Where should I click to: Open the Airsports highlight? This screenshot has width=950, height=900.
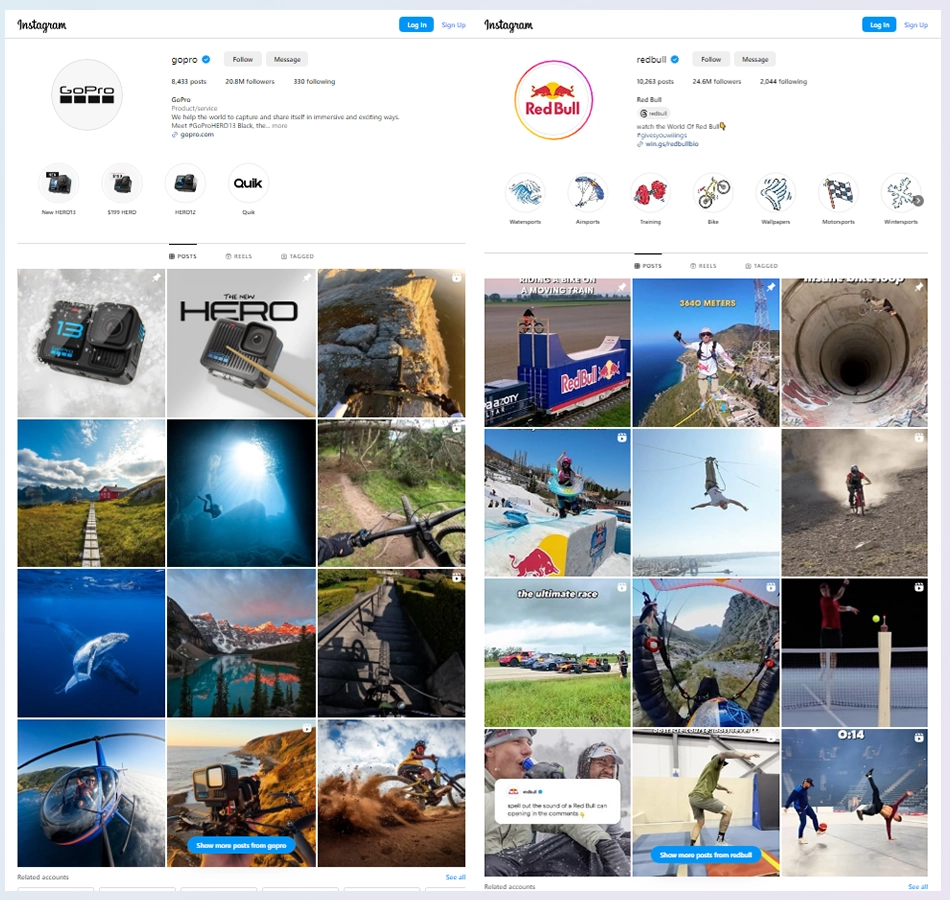(587, 194)
